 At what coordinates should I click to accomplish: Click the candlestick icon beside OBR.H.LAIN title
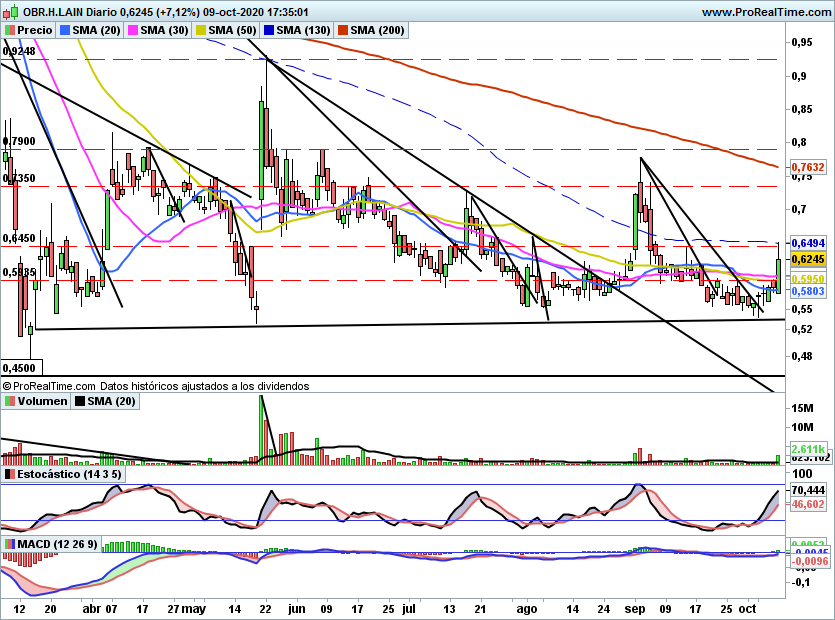[x=10, y=11]
